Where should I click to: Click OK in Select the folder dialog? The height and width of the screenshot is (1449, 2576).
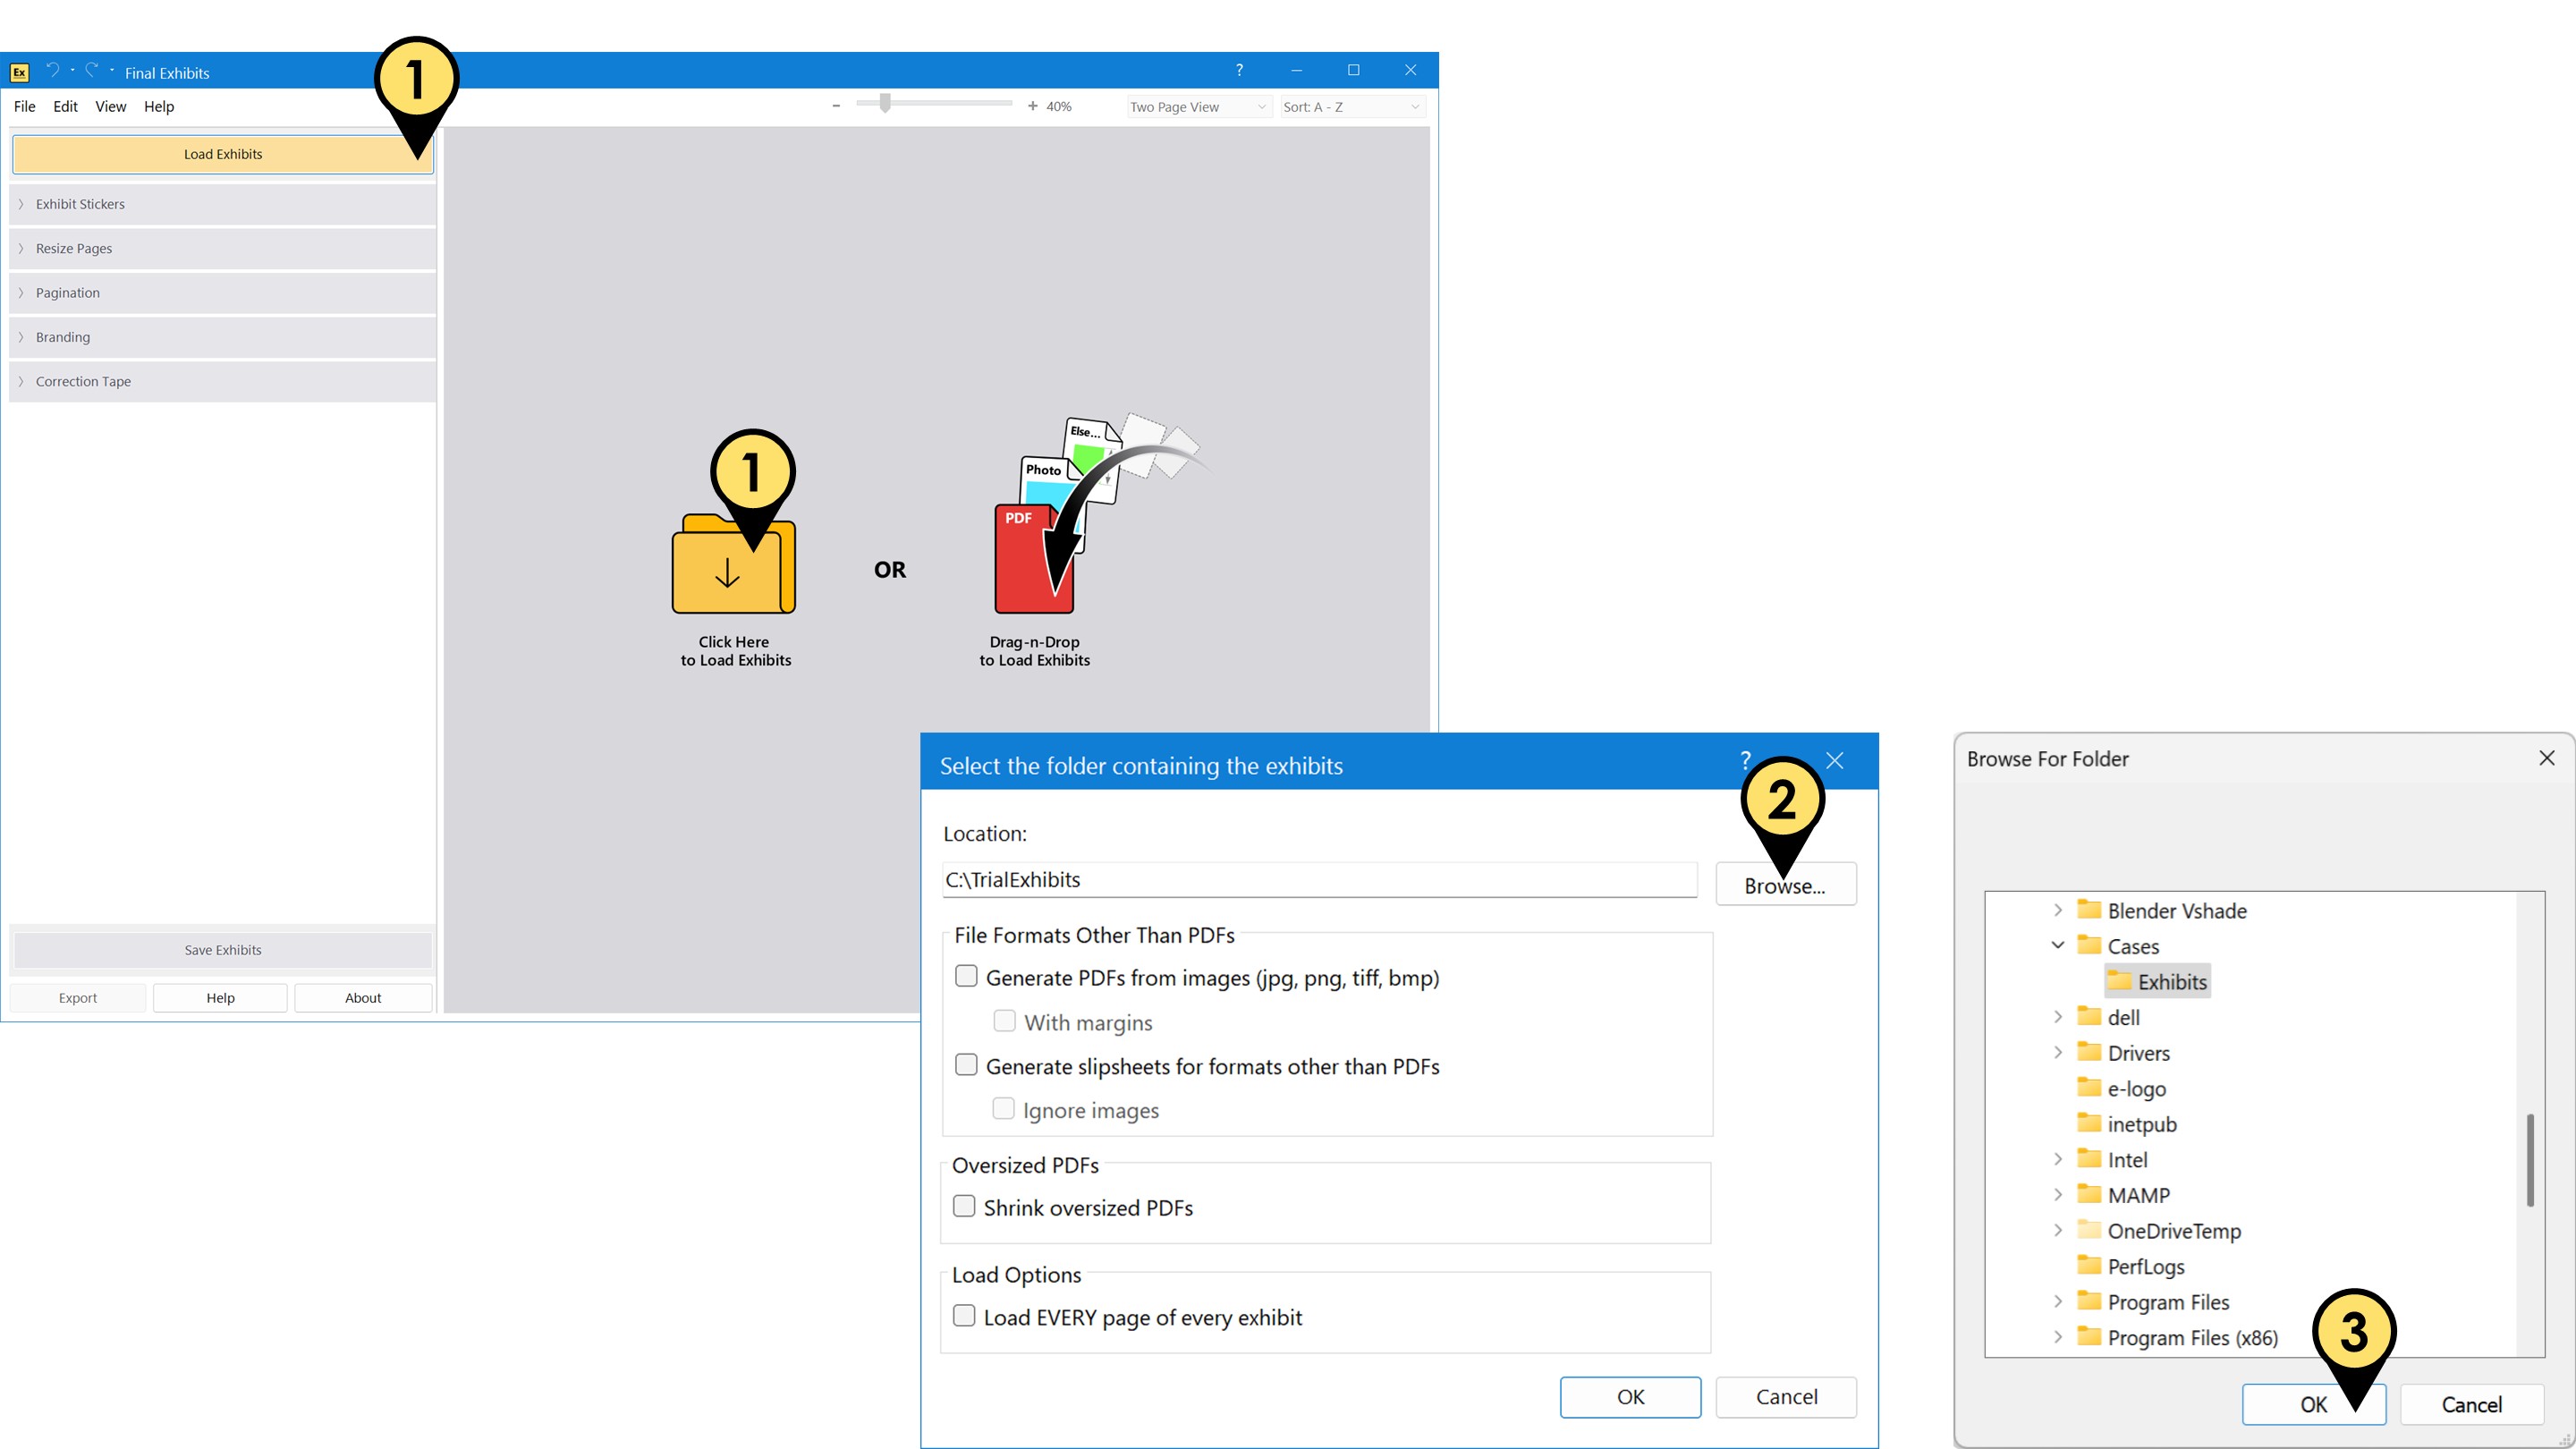1631,1397
